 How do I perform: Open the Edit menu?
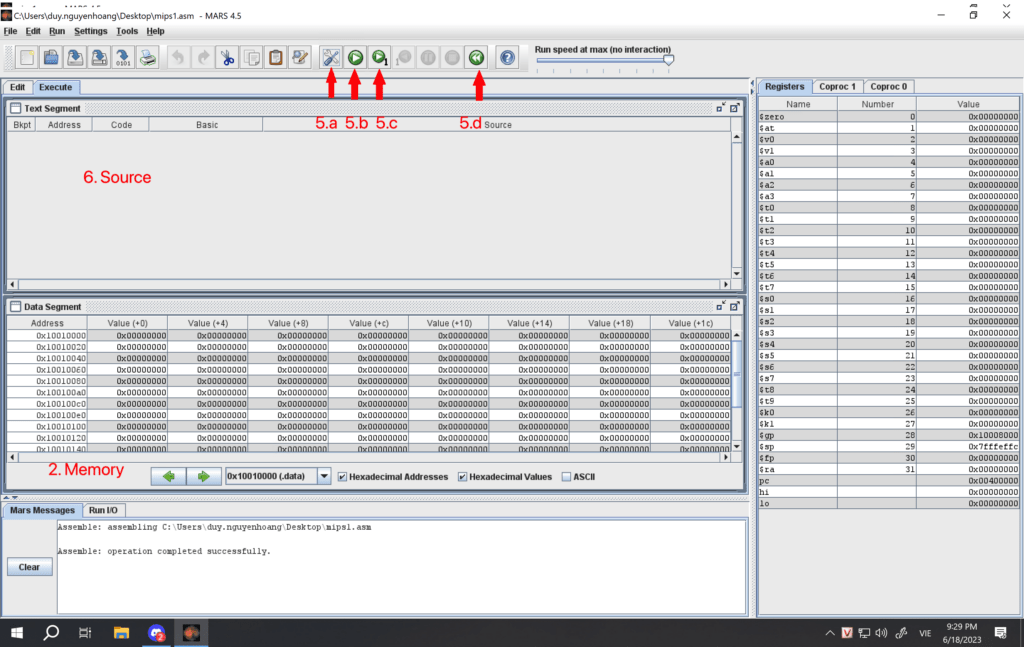pyautogui.click(x=33, y=31)
